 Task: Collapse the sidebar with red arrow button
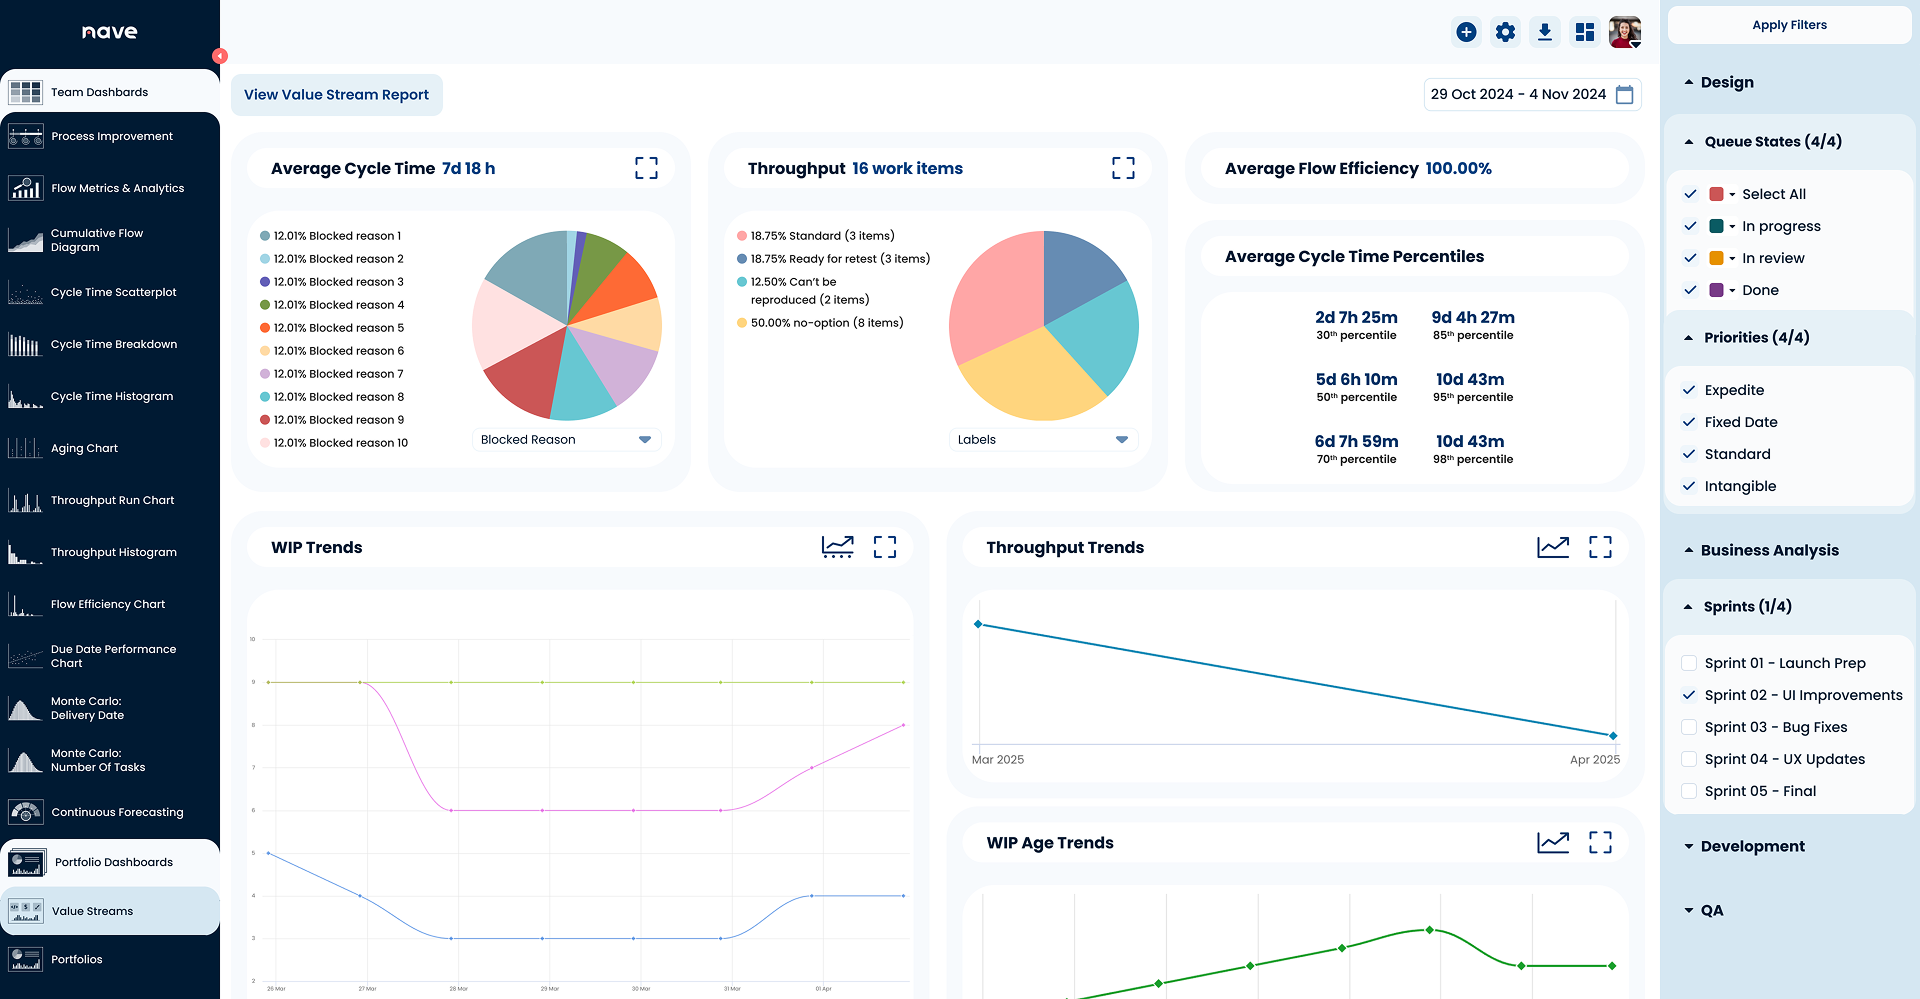pos(220,56)
